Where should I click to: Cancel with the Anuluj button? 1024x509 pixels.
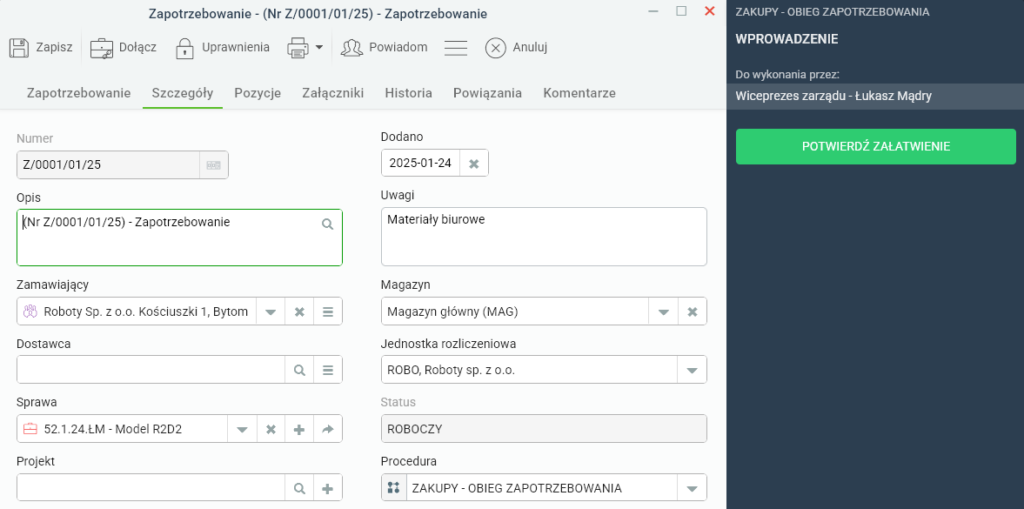point(516,47)
